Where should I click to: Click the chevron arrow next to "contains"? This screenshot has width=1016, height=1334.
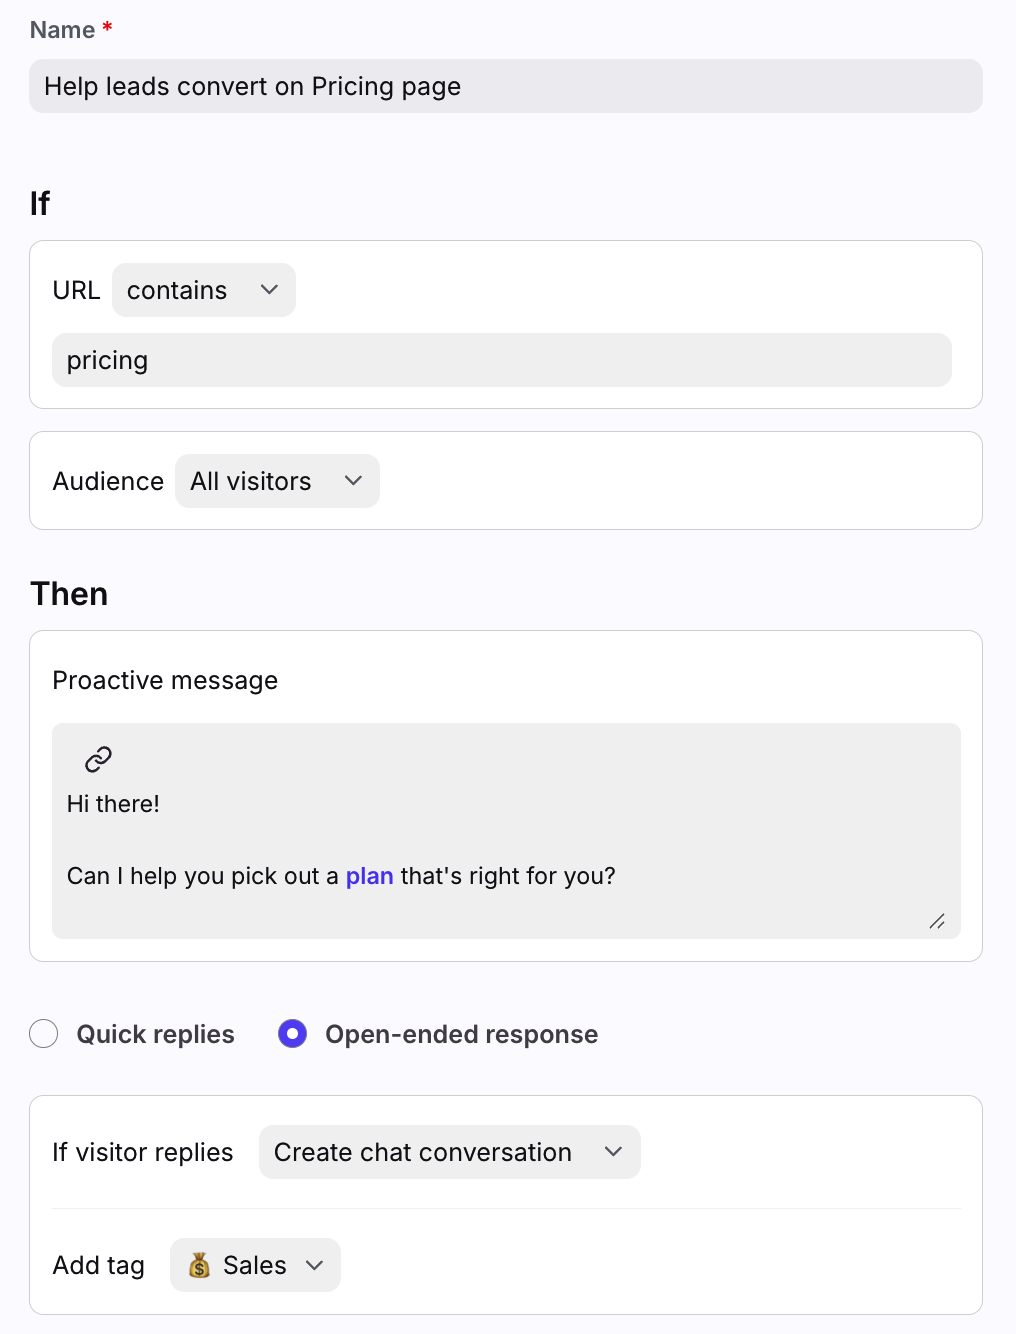pos(269,290)
